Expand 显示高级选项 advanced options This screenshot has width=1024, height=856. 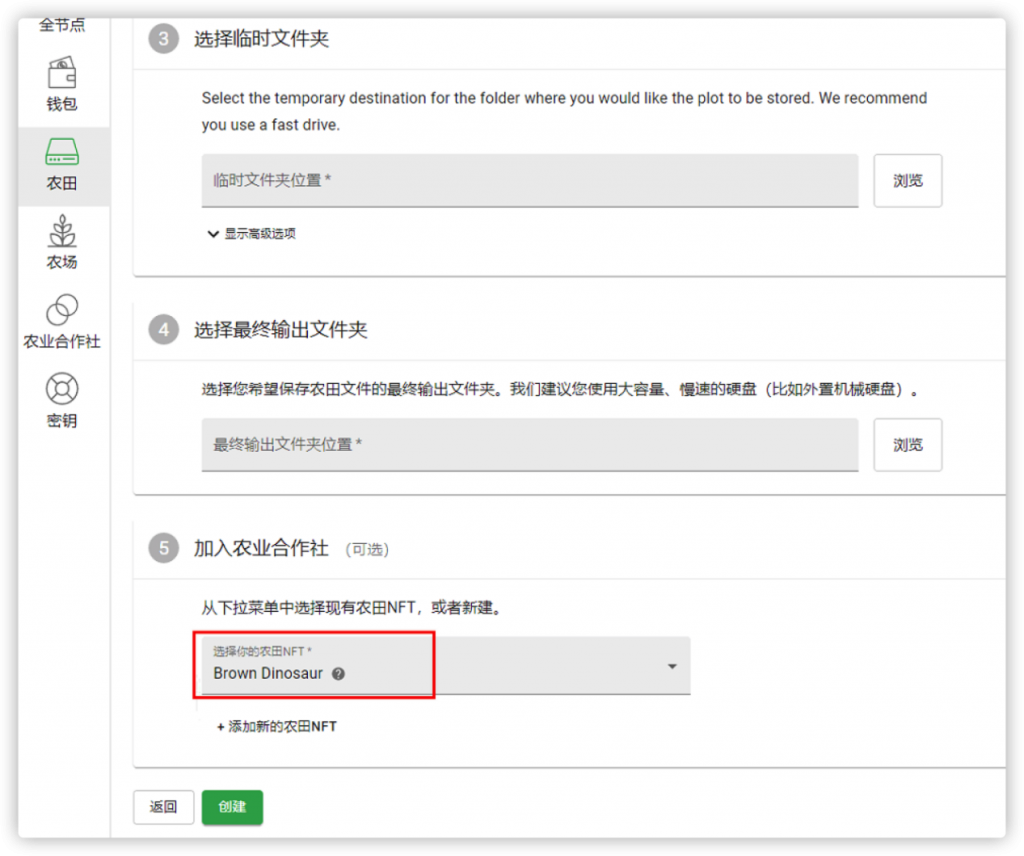[x=251, y=234]
